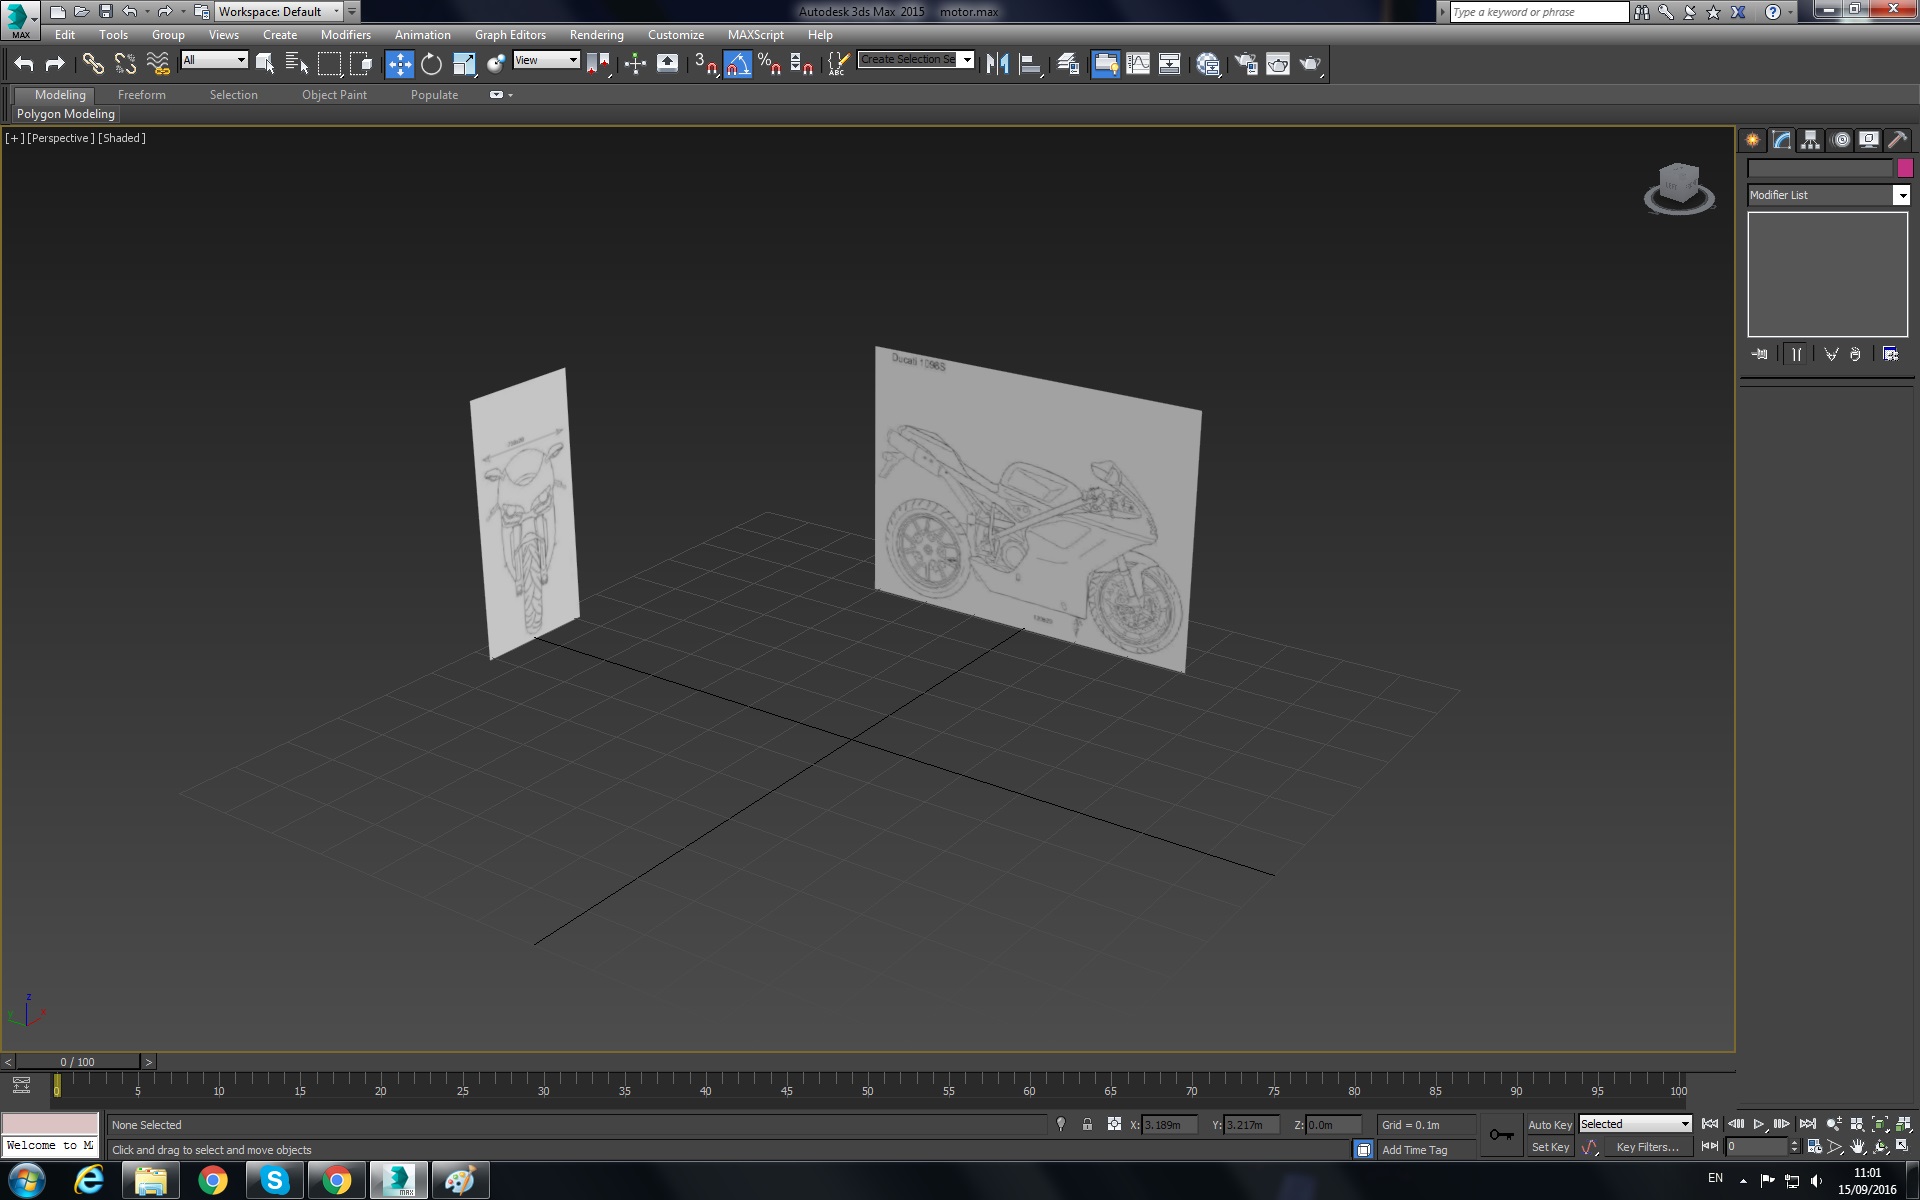Click the Align tool icon
Image resolution: width=1920 pixels, height=1200 pixels.
[x=1030, y=64]
